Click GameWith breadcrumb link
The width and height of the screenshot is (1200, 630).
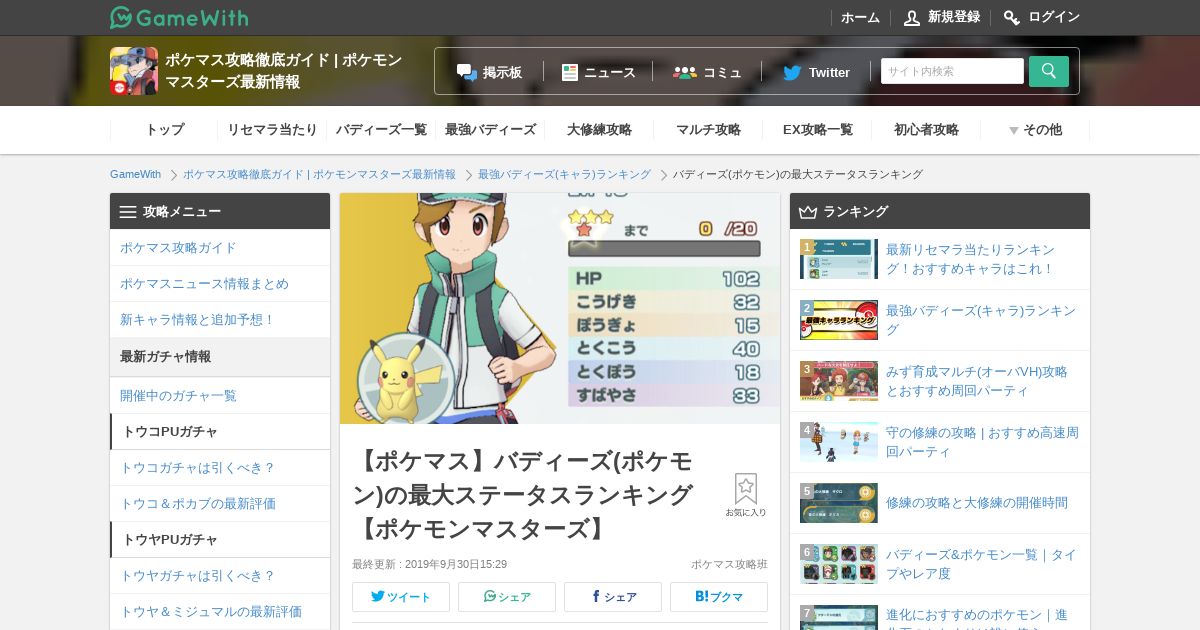click(135, 174)
